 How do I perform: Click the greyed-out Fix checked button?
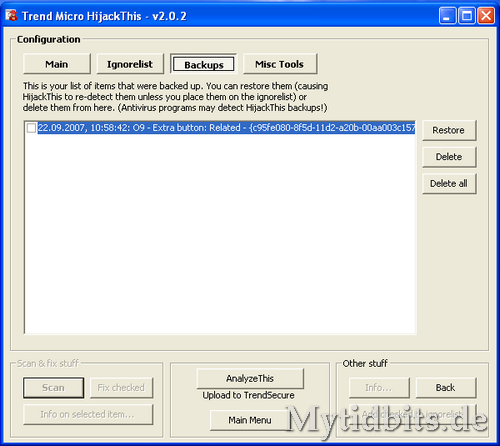[121, 387]
